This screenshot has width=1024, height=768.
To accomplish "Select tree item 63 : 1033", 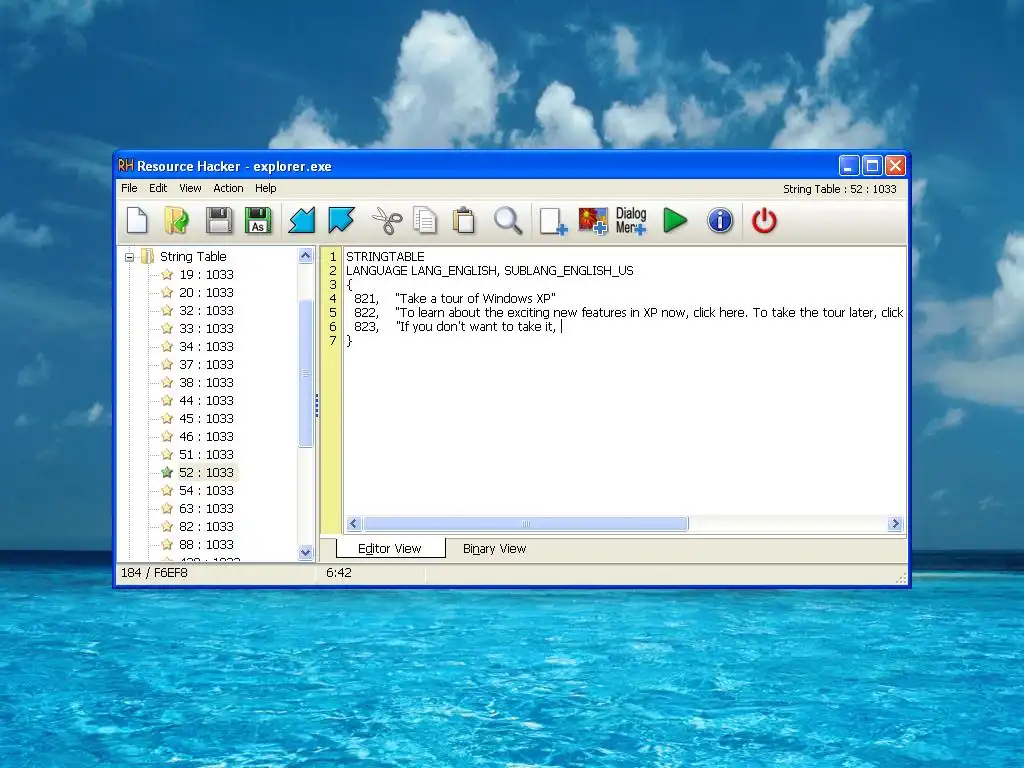I will 206,508.
